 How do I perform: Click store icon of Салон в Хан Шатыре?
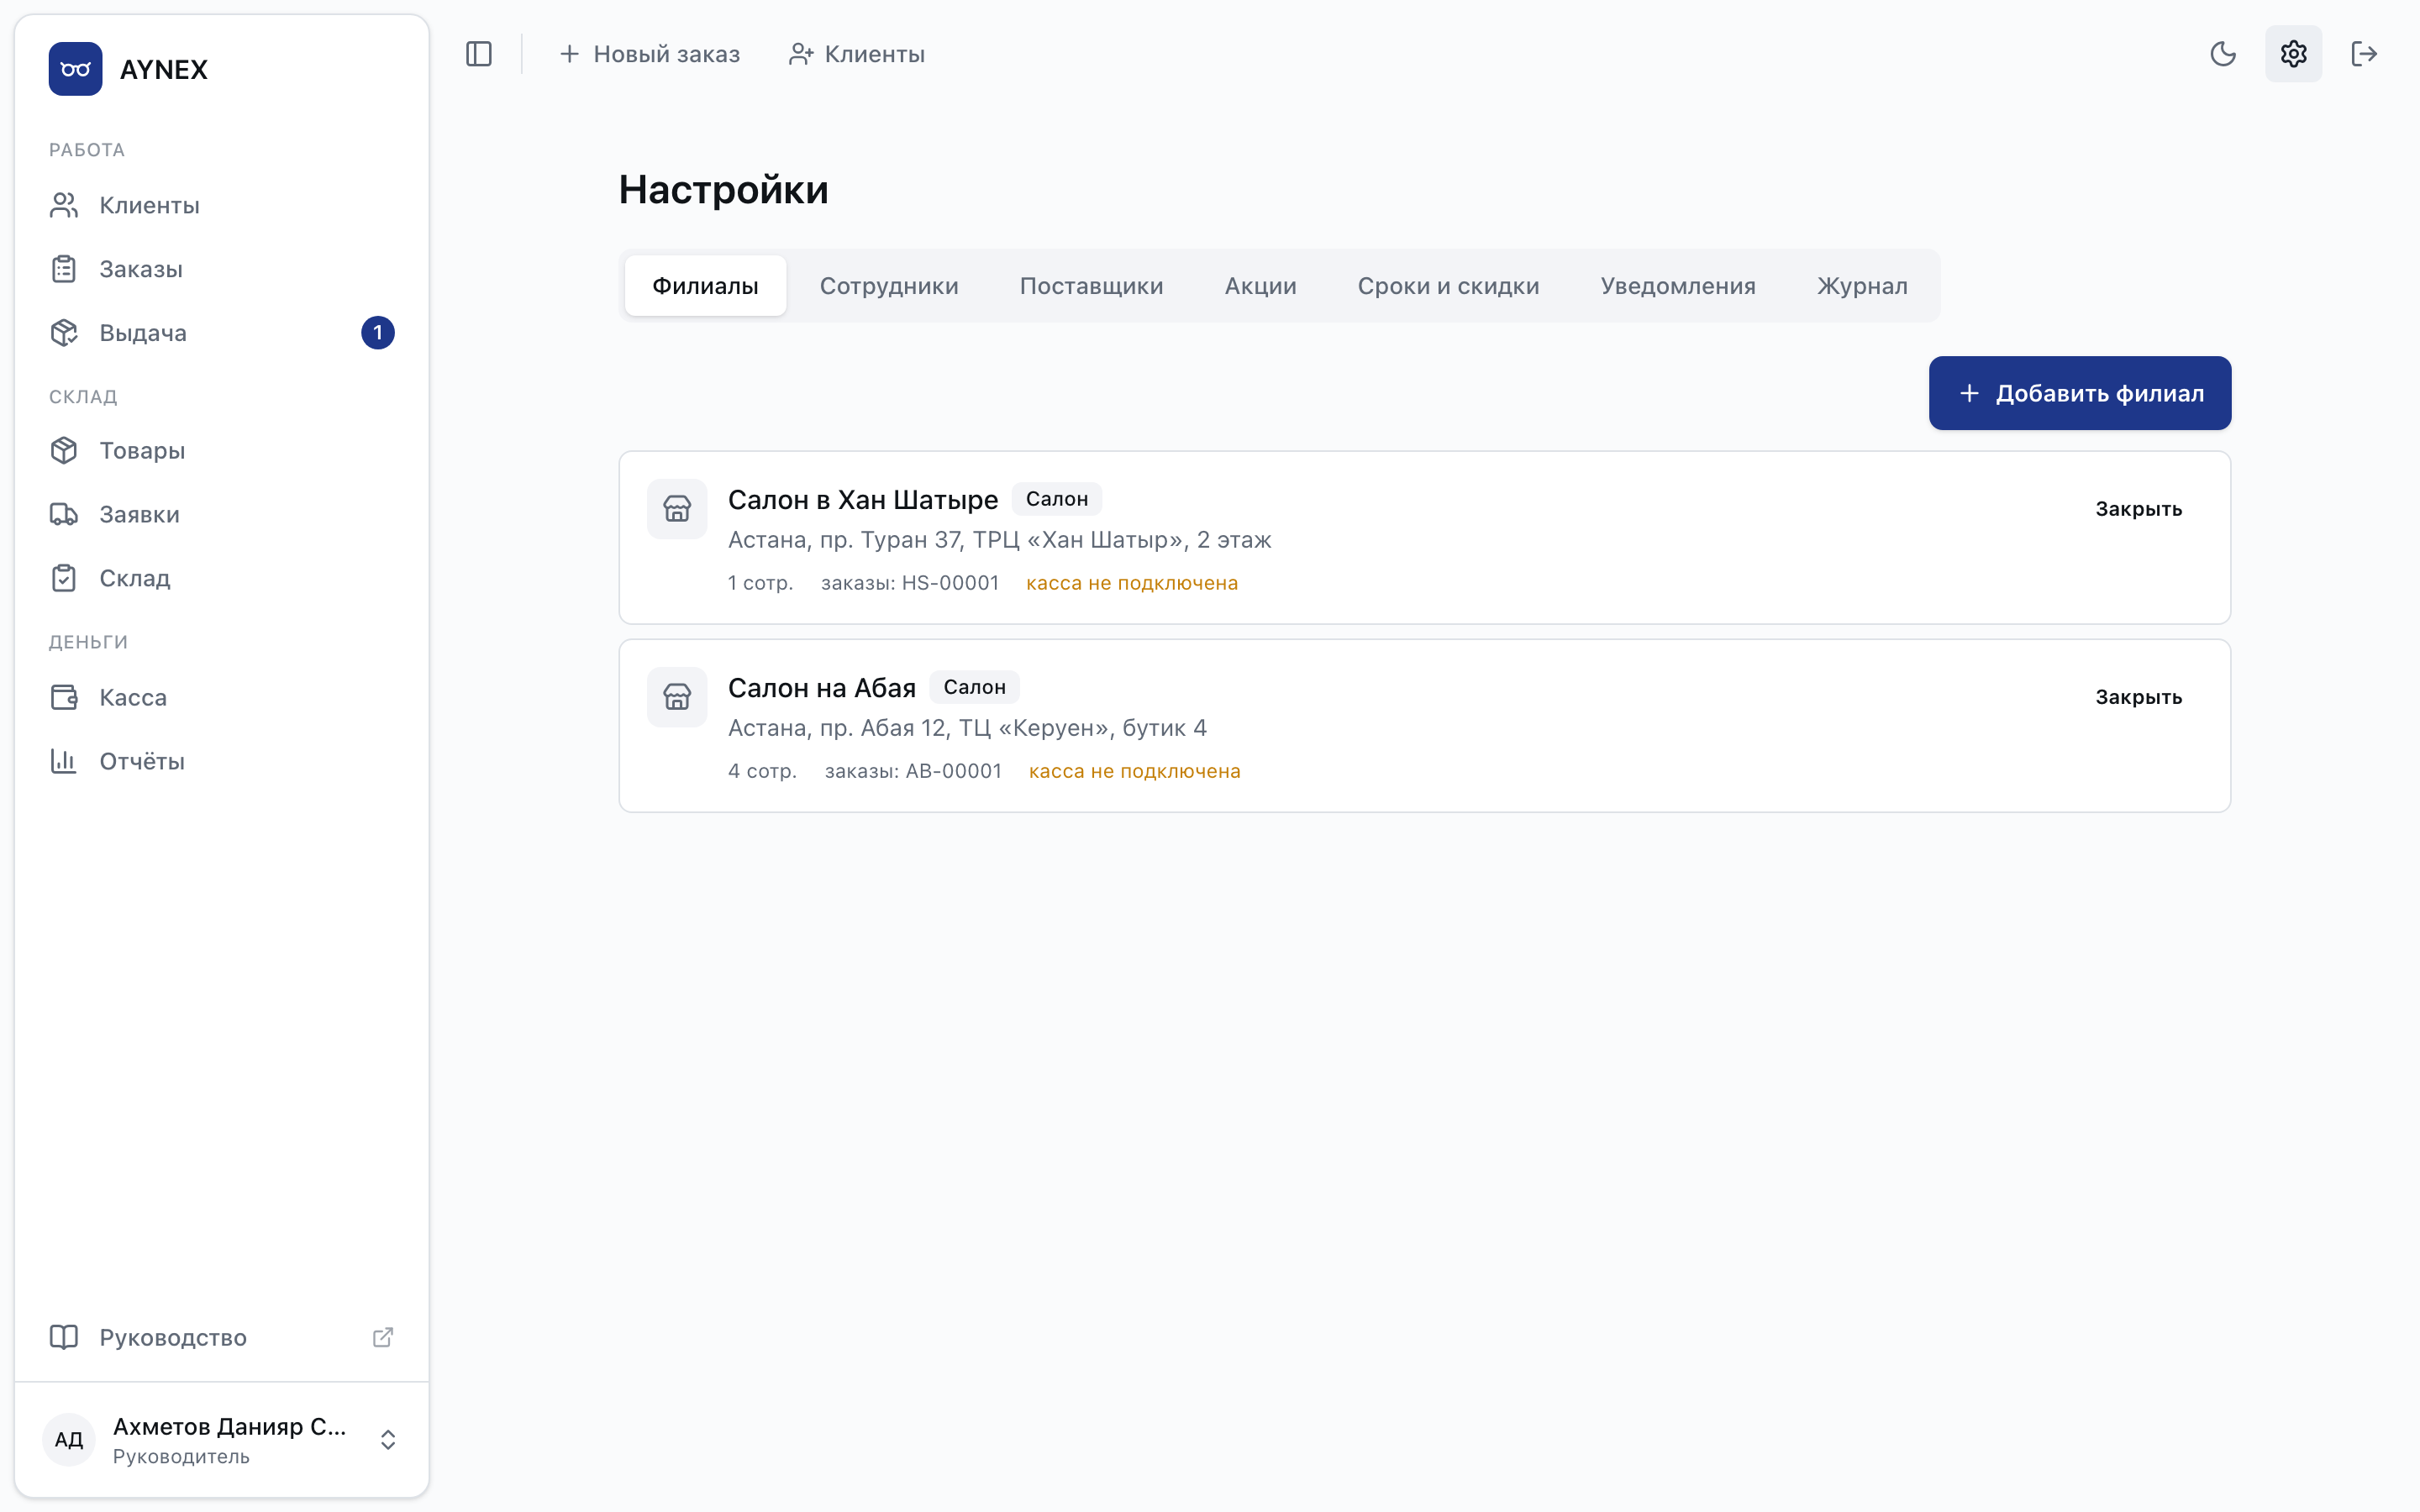point(677,509)
